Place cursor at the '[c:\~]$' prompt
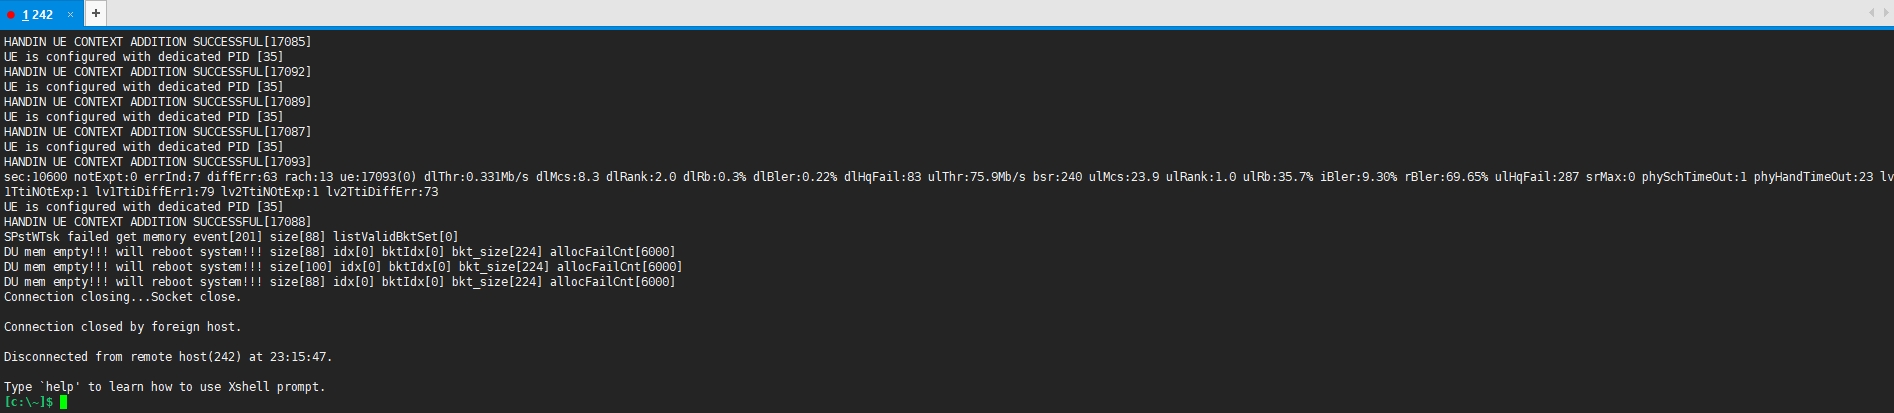 pos(28,402)
